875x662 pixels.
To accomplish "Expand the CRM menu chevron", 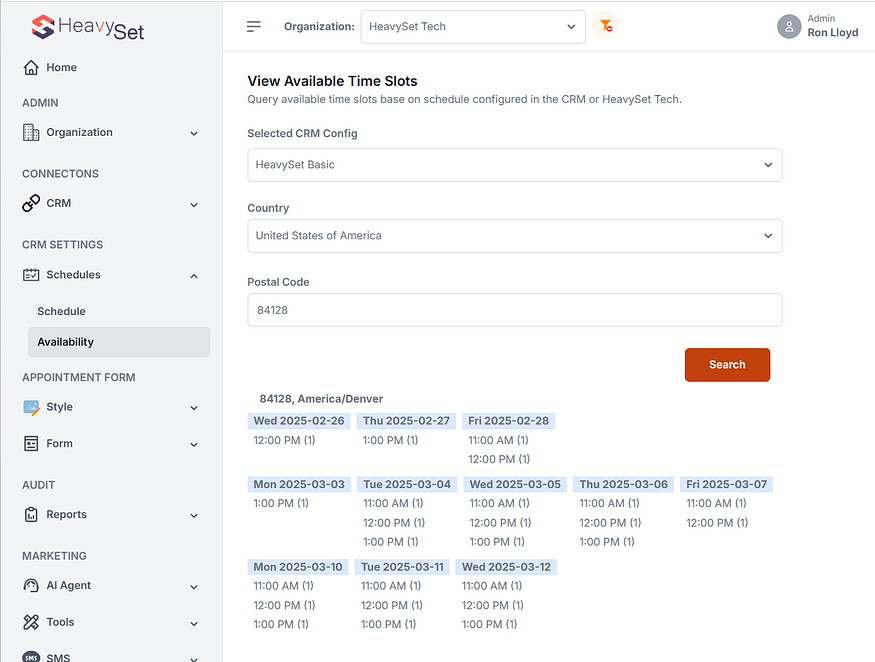I will [x=194, y=205].
